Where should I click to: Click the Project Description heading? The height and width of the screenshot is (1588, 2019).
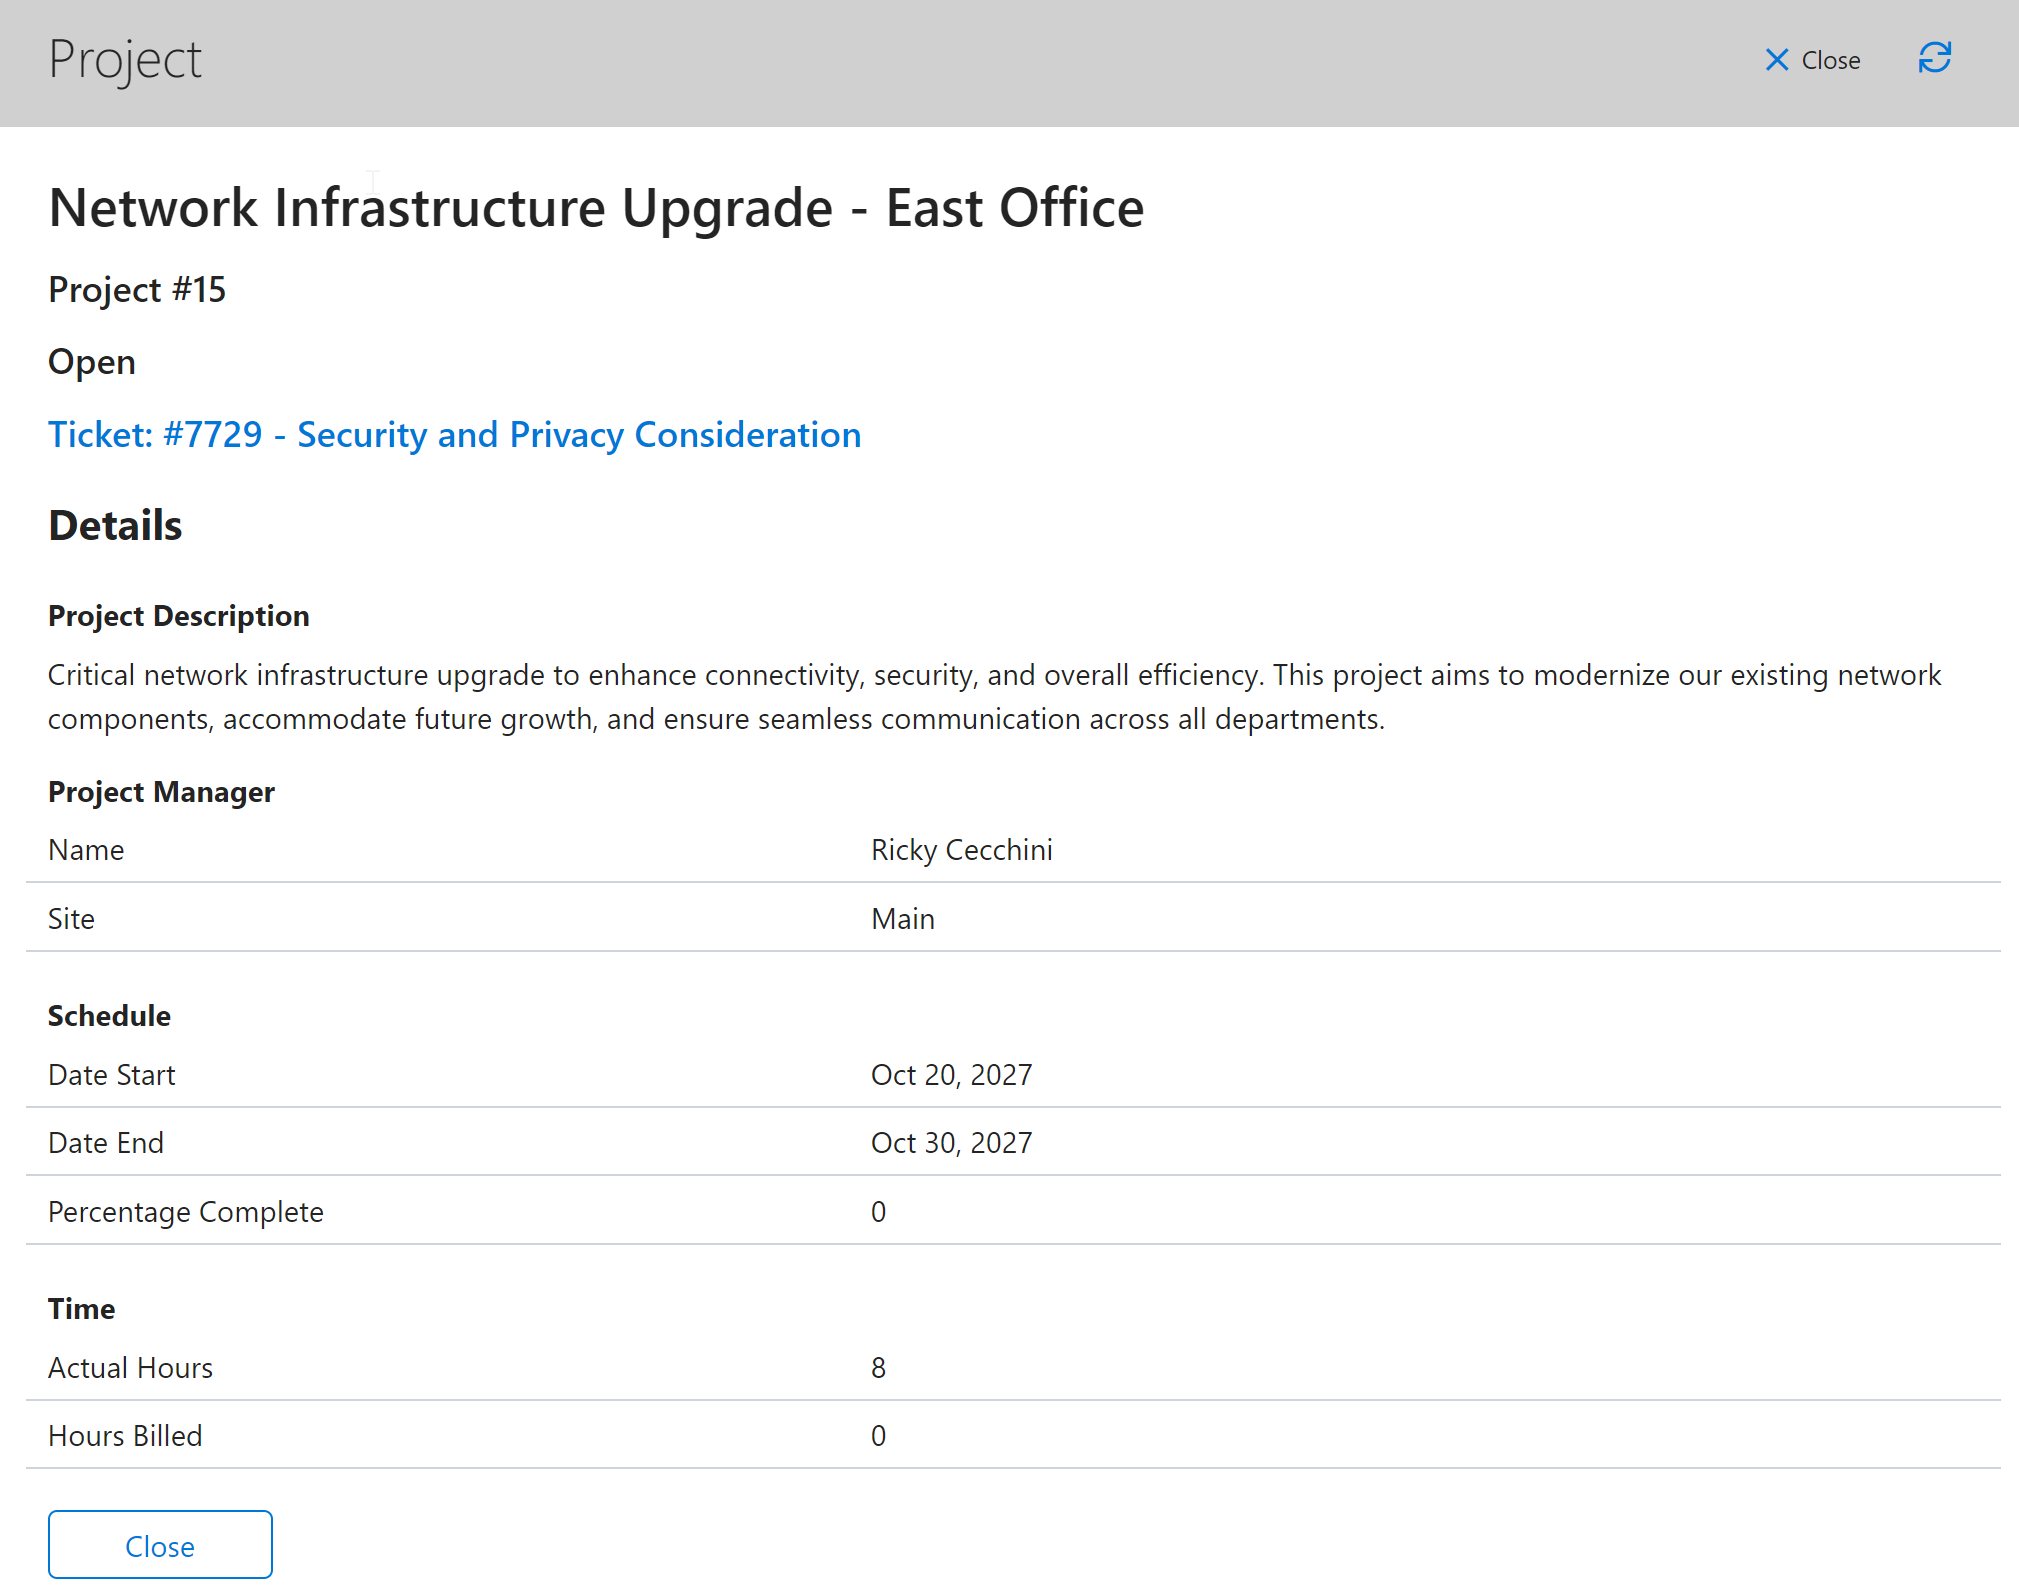pyautogui.click(x=178, y=615)
